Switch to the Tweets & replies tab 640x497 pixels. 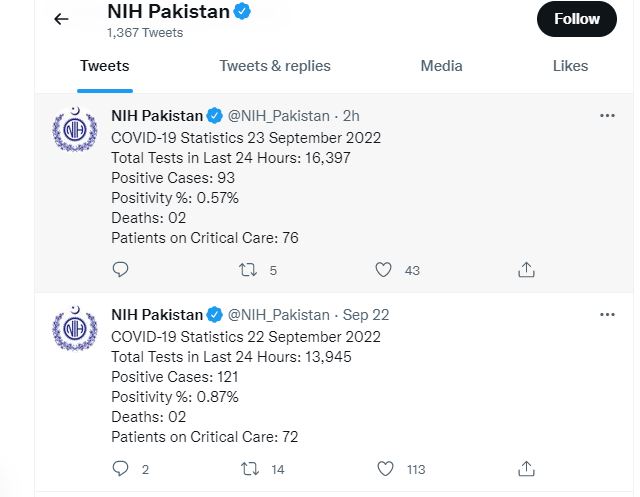pyautogui.click(x=275, y=66)
